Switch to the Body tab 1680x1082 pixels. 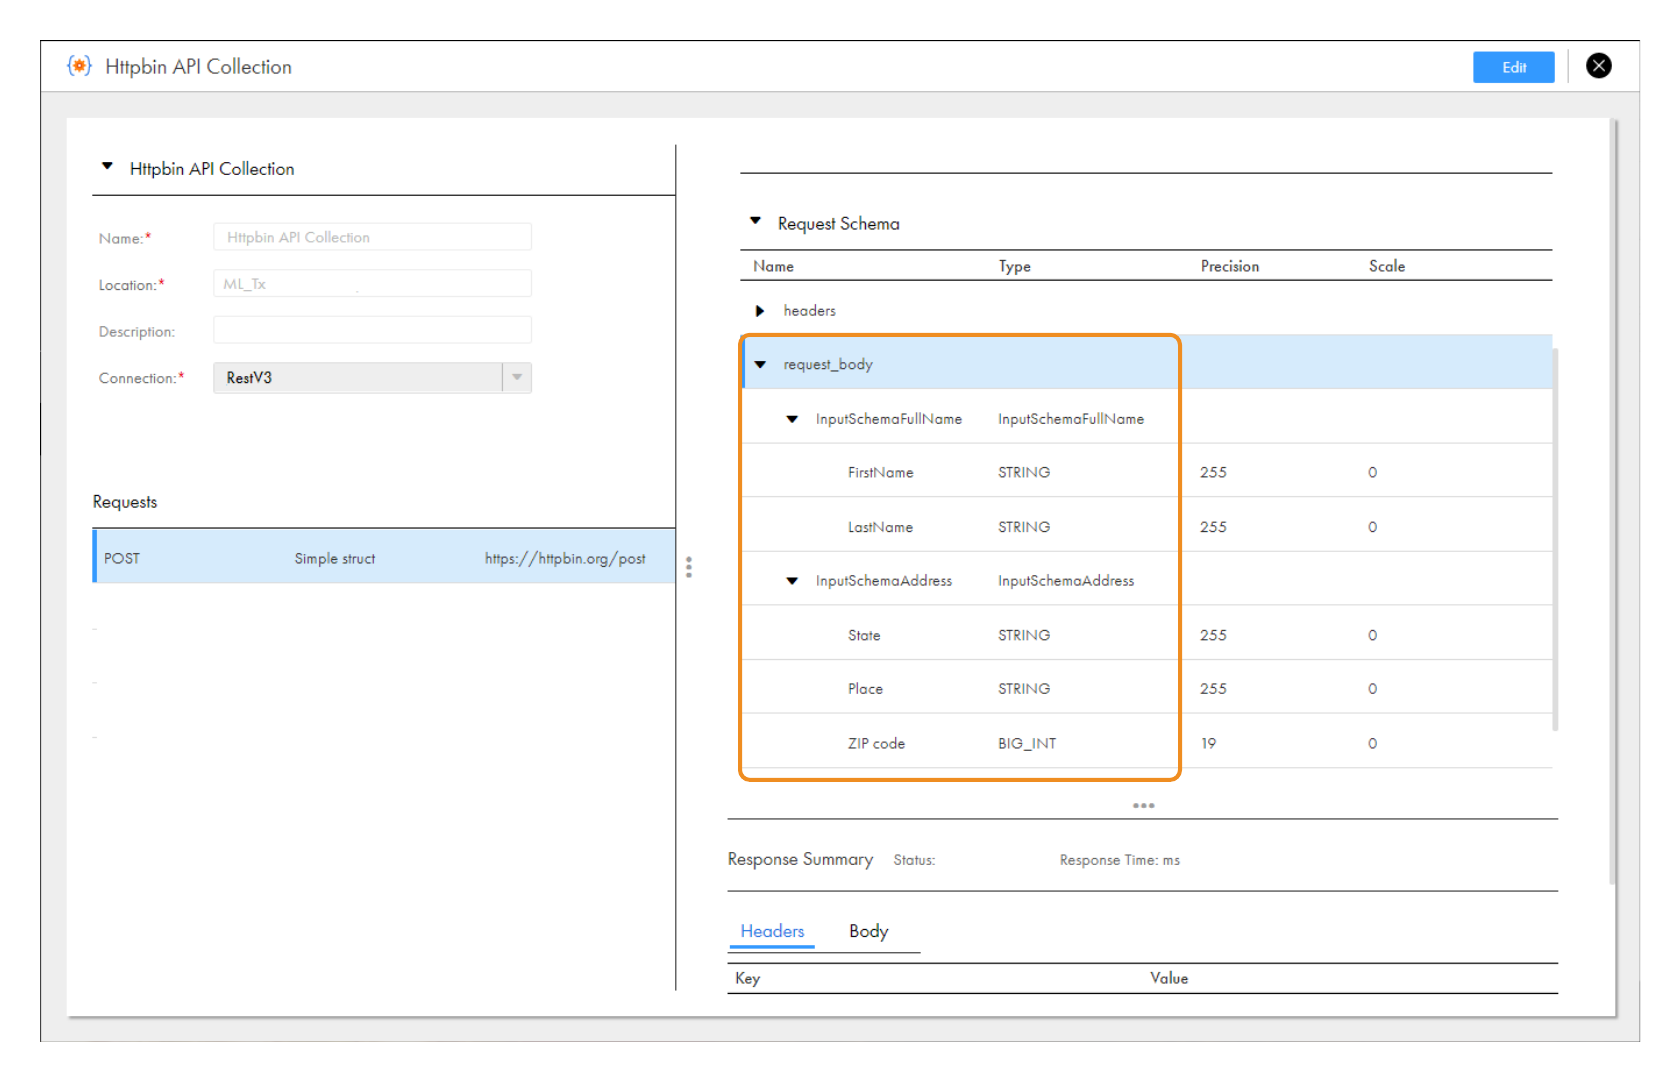(868, 931)
